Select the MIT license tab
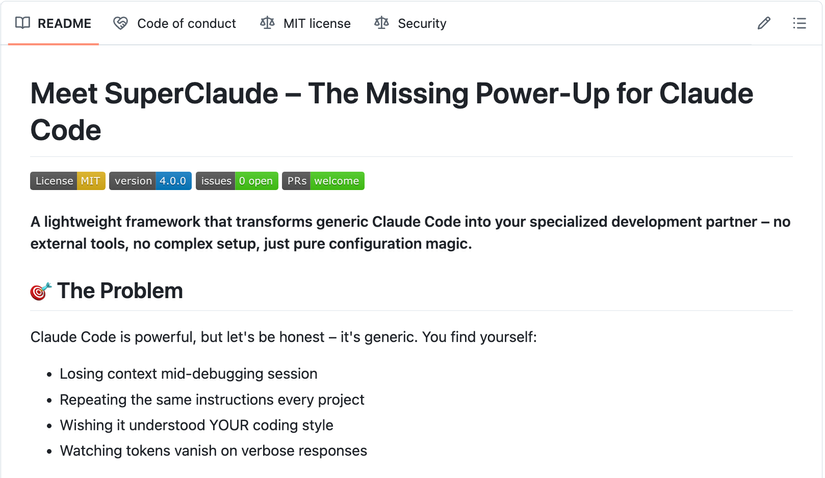This screenshot has height=478, width=825. (316, 23)
